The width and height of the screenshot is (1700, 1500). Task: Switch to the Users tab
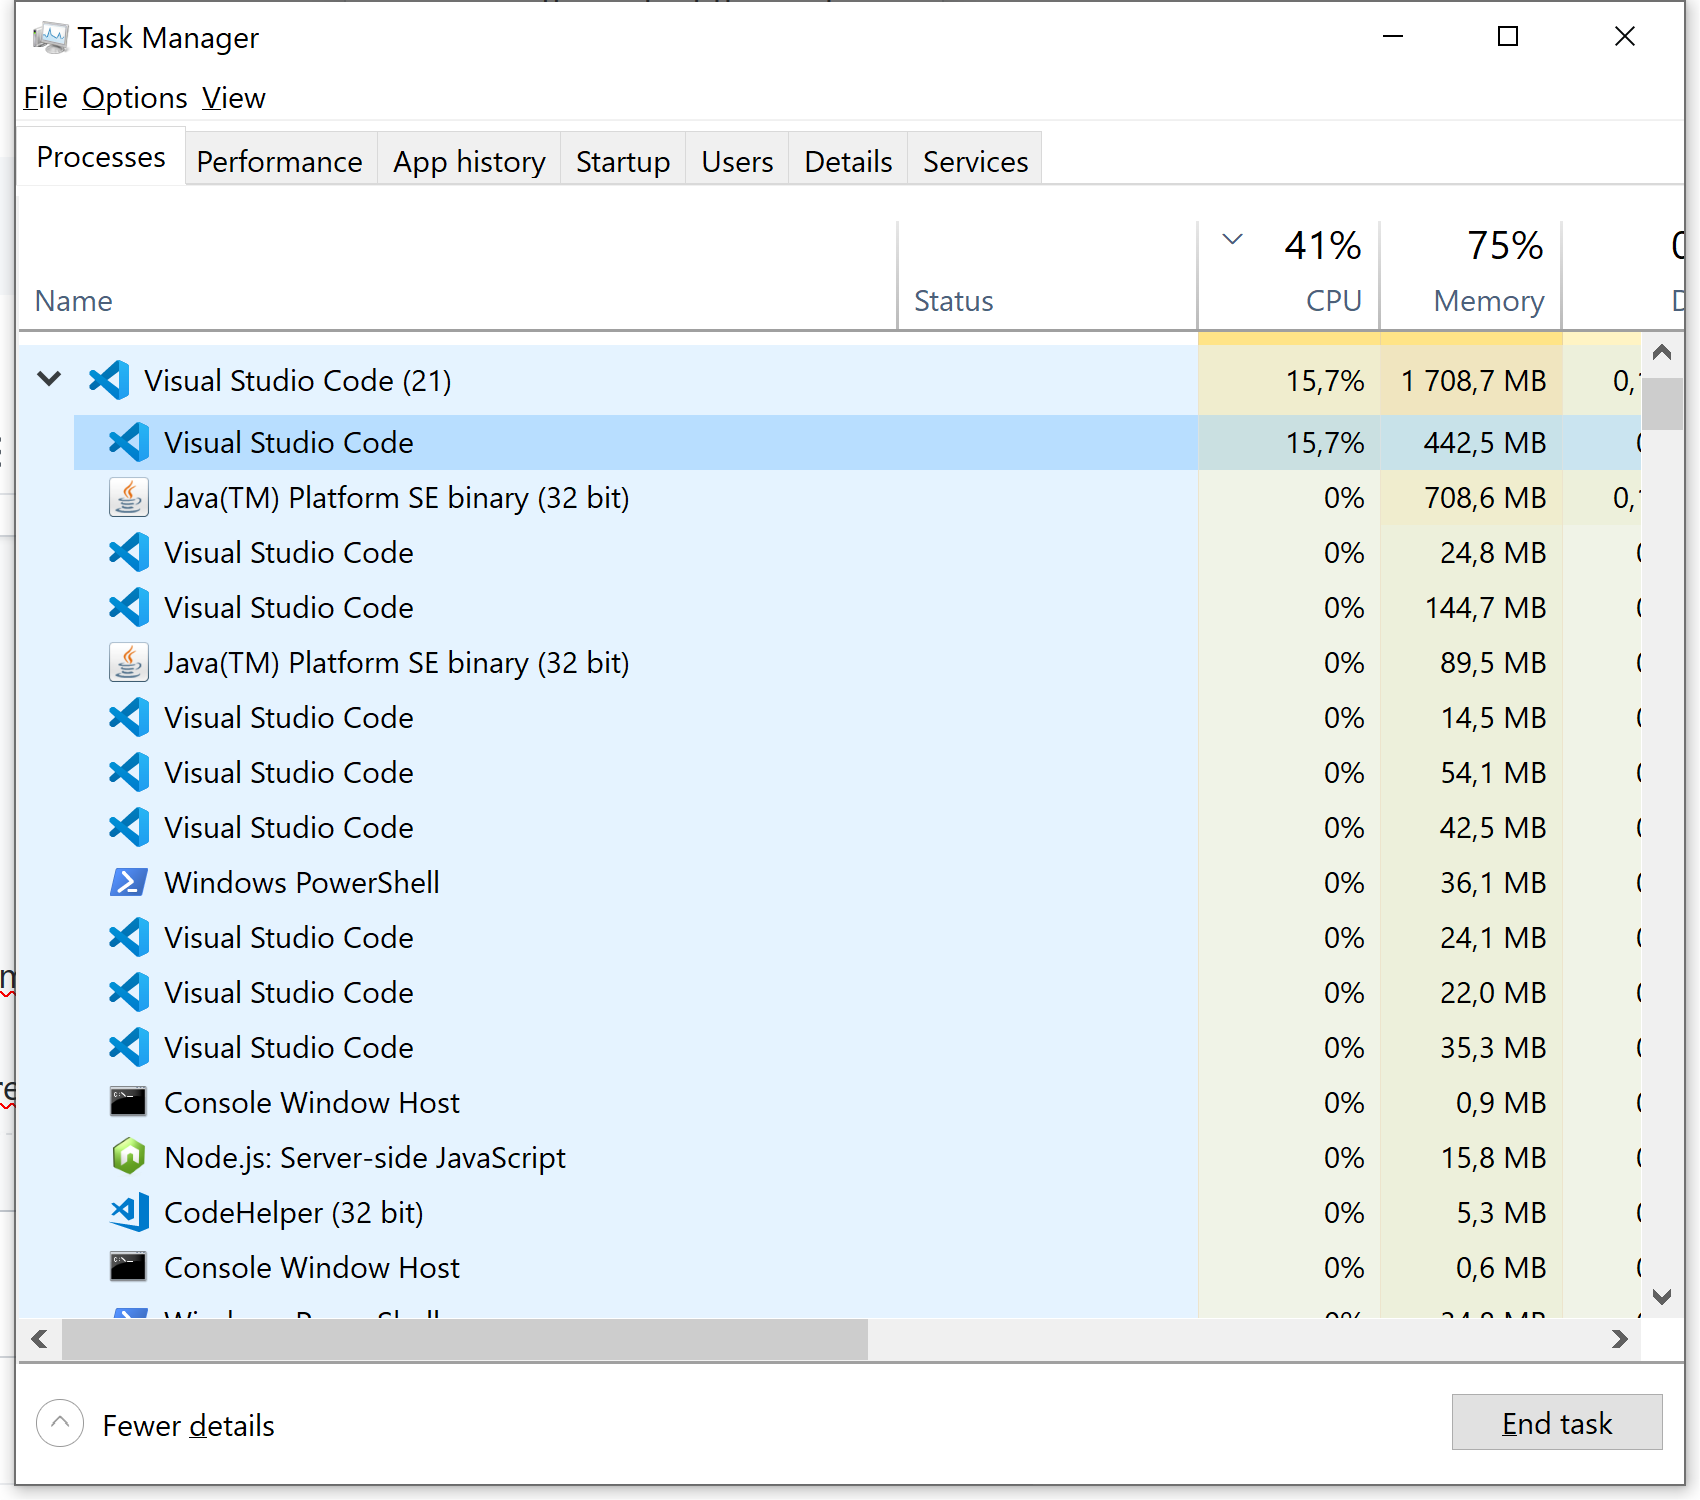737,161
